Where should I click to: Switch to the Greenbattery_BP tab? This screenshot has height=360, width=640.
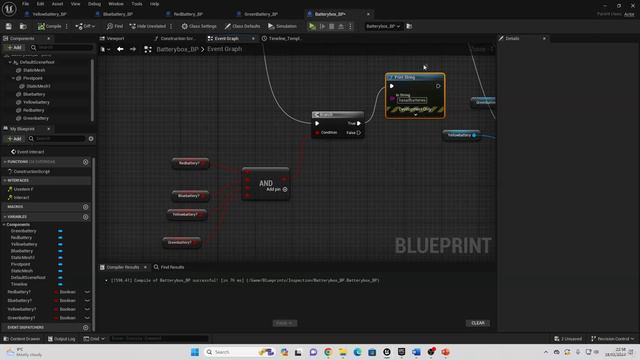pos(261,14)
